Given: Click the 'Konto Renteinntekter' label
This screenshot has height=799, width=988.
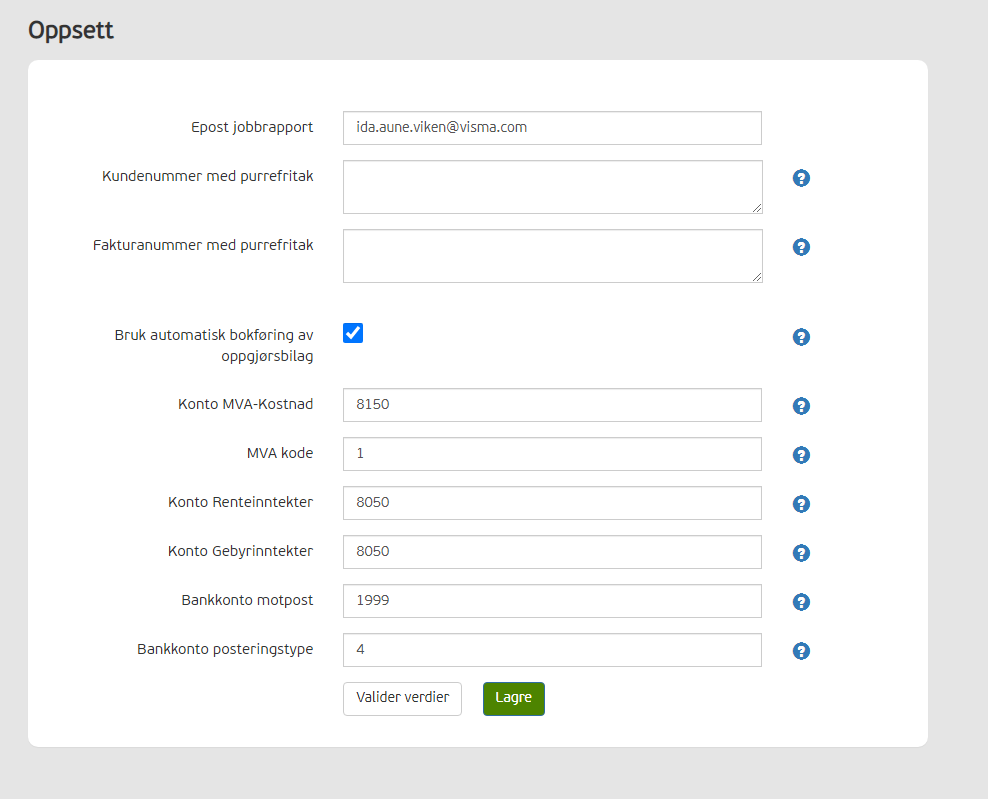Looking at the screenshot, I should (x=240, y=502).
